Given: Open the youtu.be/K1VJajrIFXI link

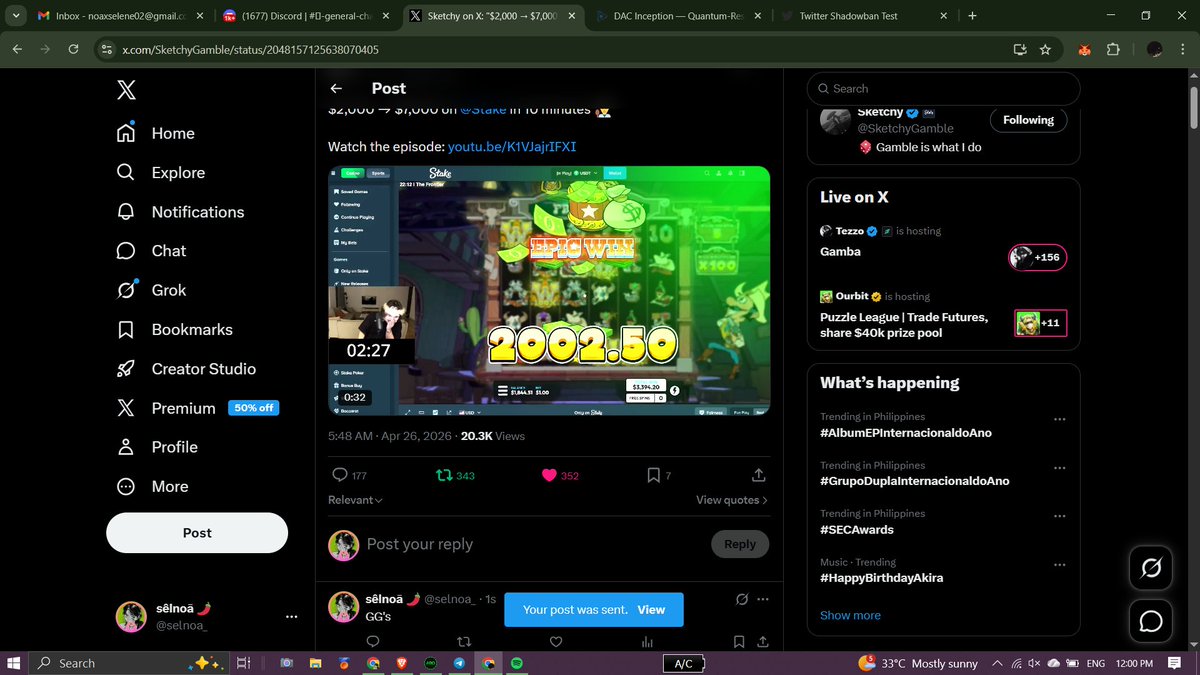Looking at the screenshot, I should pos(512,146).
